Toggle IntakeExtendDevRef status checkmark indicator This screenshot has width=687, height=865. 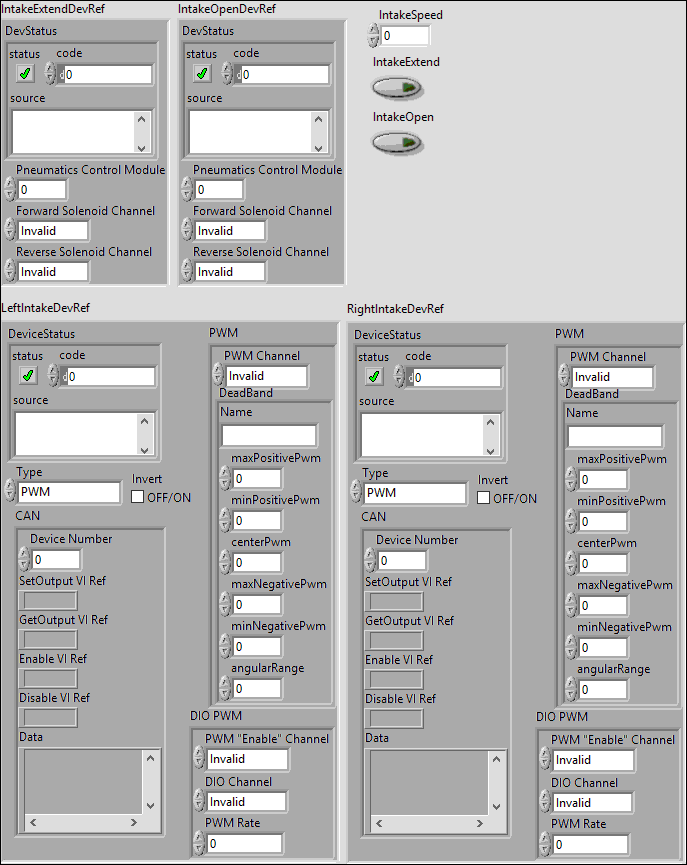(25, 73)
